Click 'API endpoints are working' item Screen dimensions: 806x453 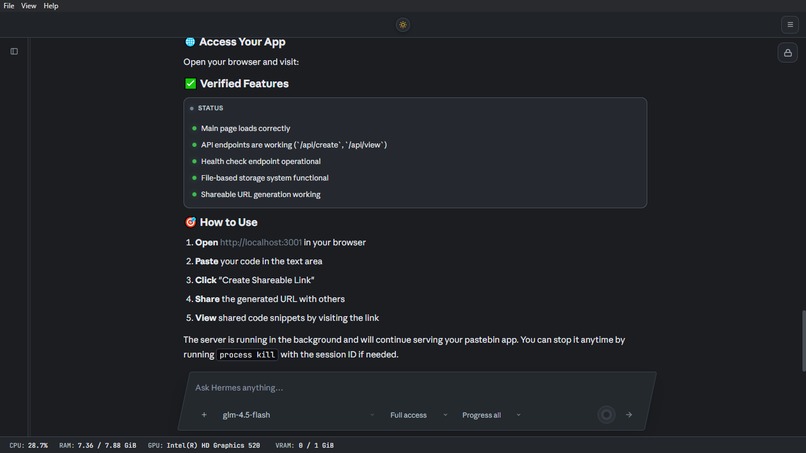pyautogui.click(x=294, y=144)
